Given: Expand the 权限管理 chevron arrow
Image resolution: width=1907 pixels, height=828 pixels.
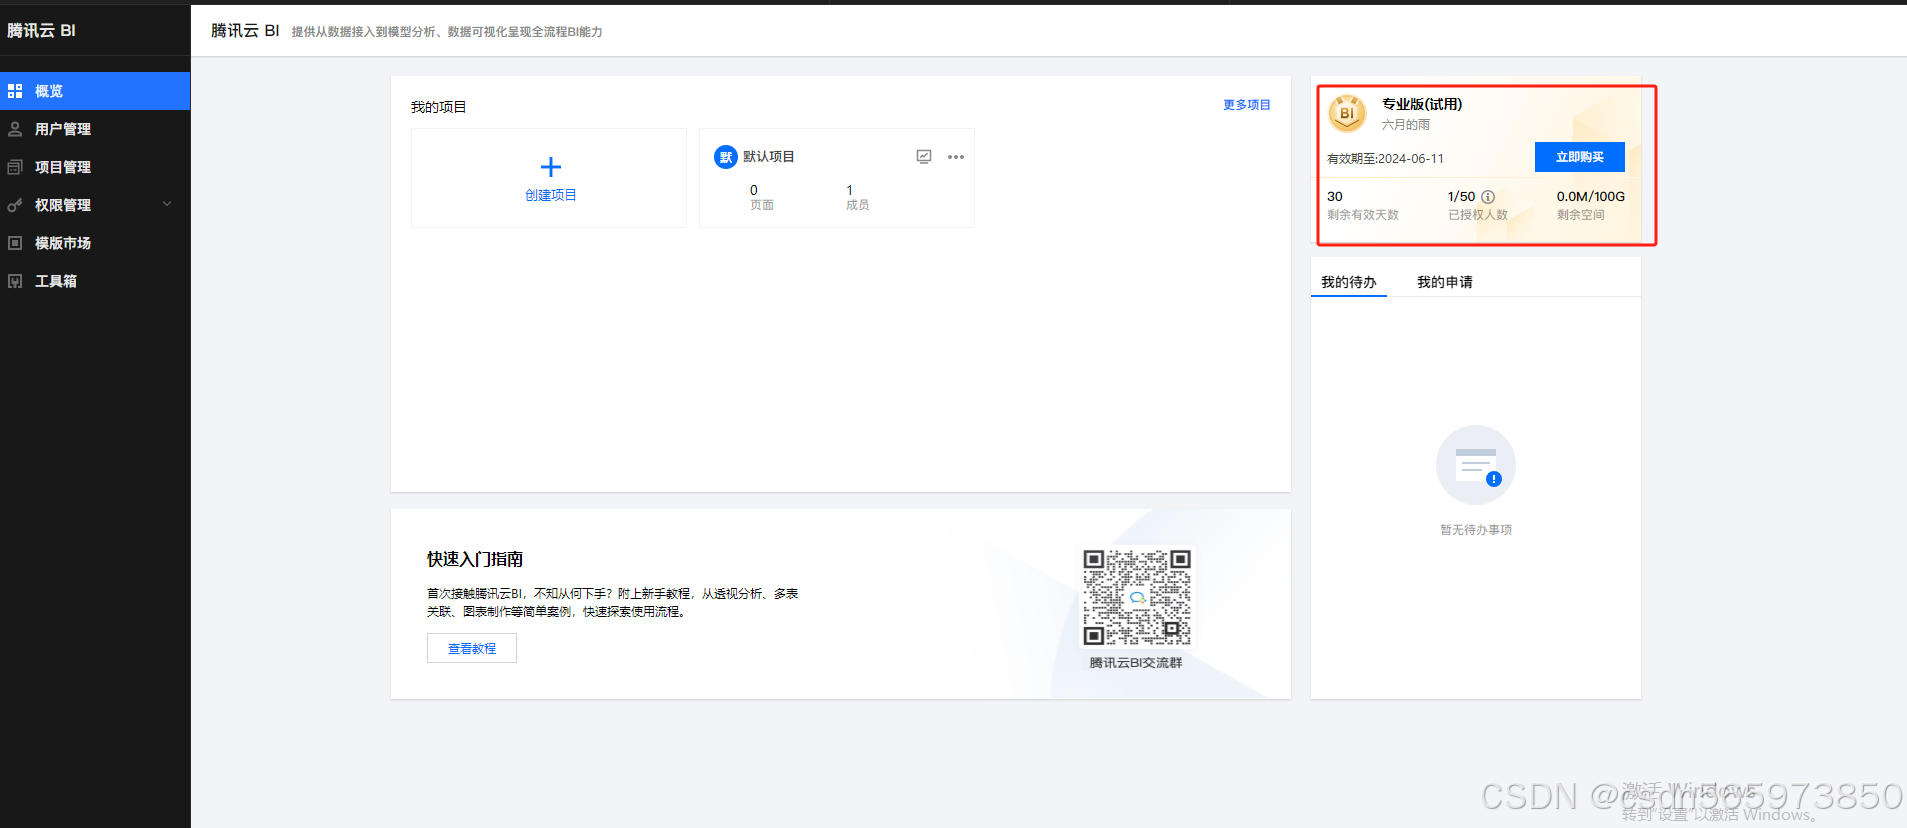Looking at the screenshot, I should click(167, 204).
